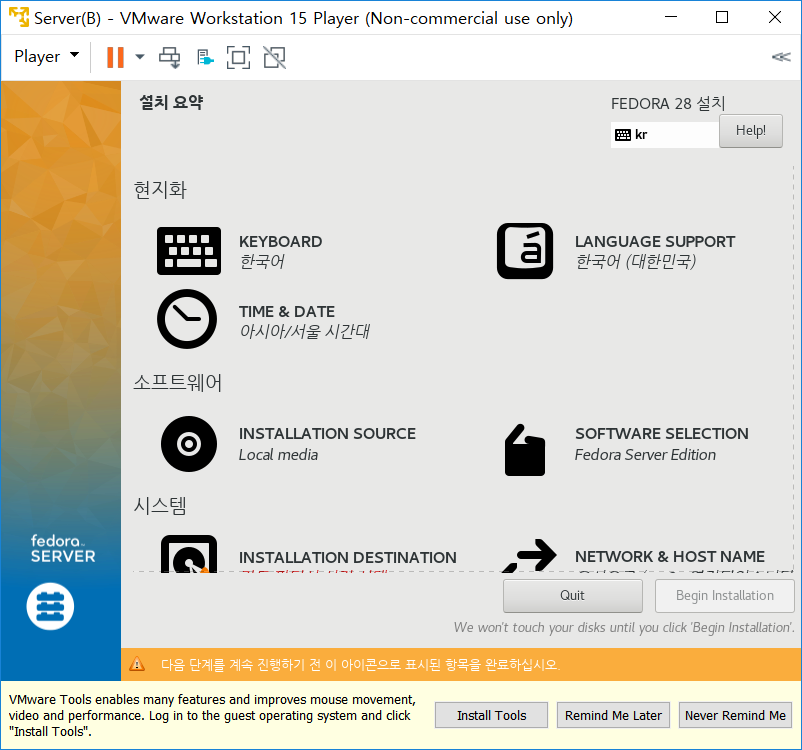Click Never Remind Me button
Image resolution: width=802 pixels, height=750 pixels.
coord(735,715)
